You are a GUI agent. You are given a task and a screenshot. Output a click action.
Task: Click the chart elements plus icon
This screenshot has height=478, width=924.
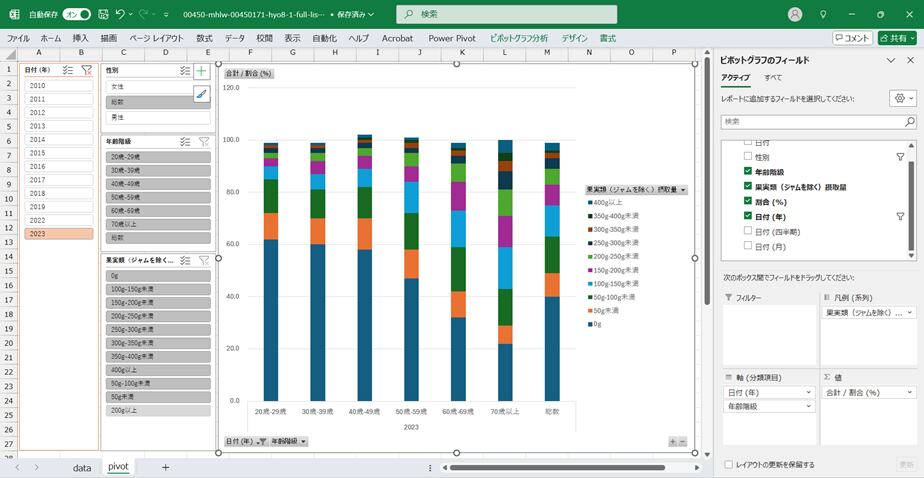tap(202, 72)
